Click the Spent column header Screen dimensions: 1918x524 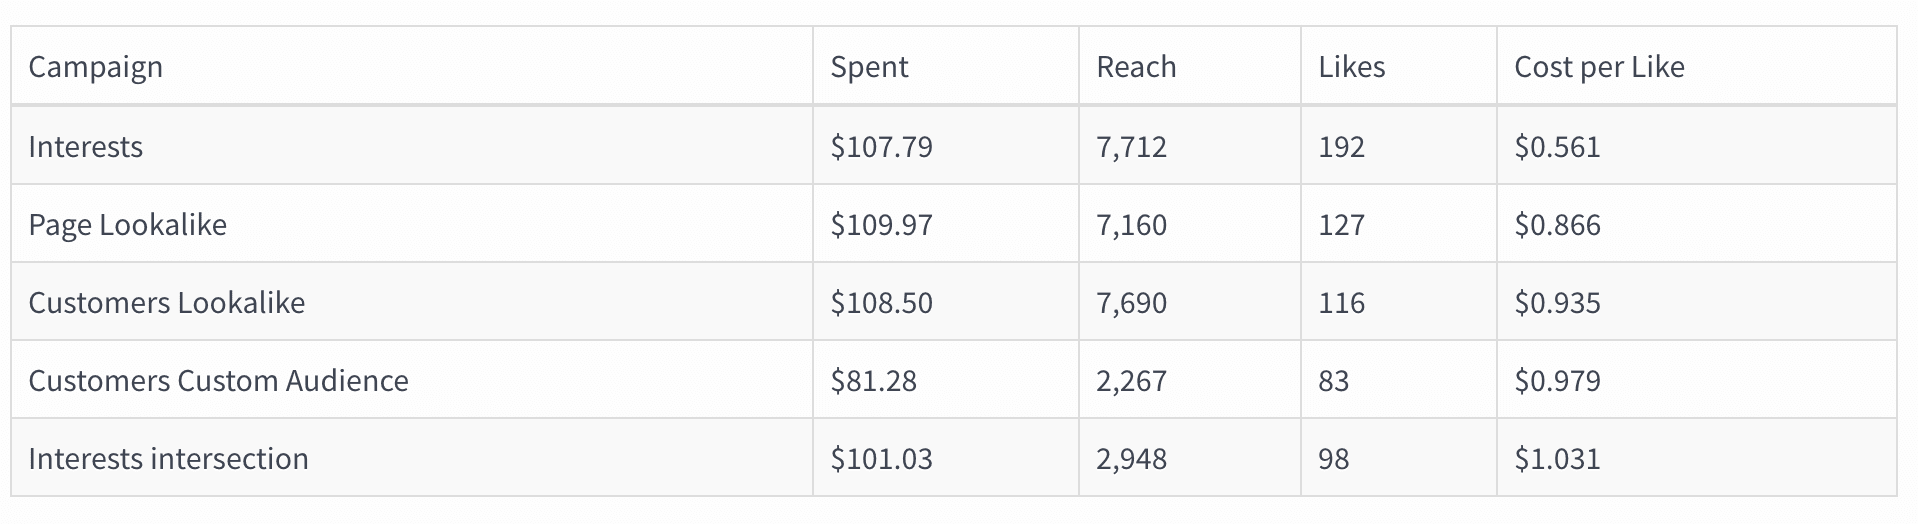[869, 67]
